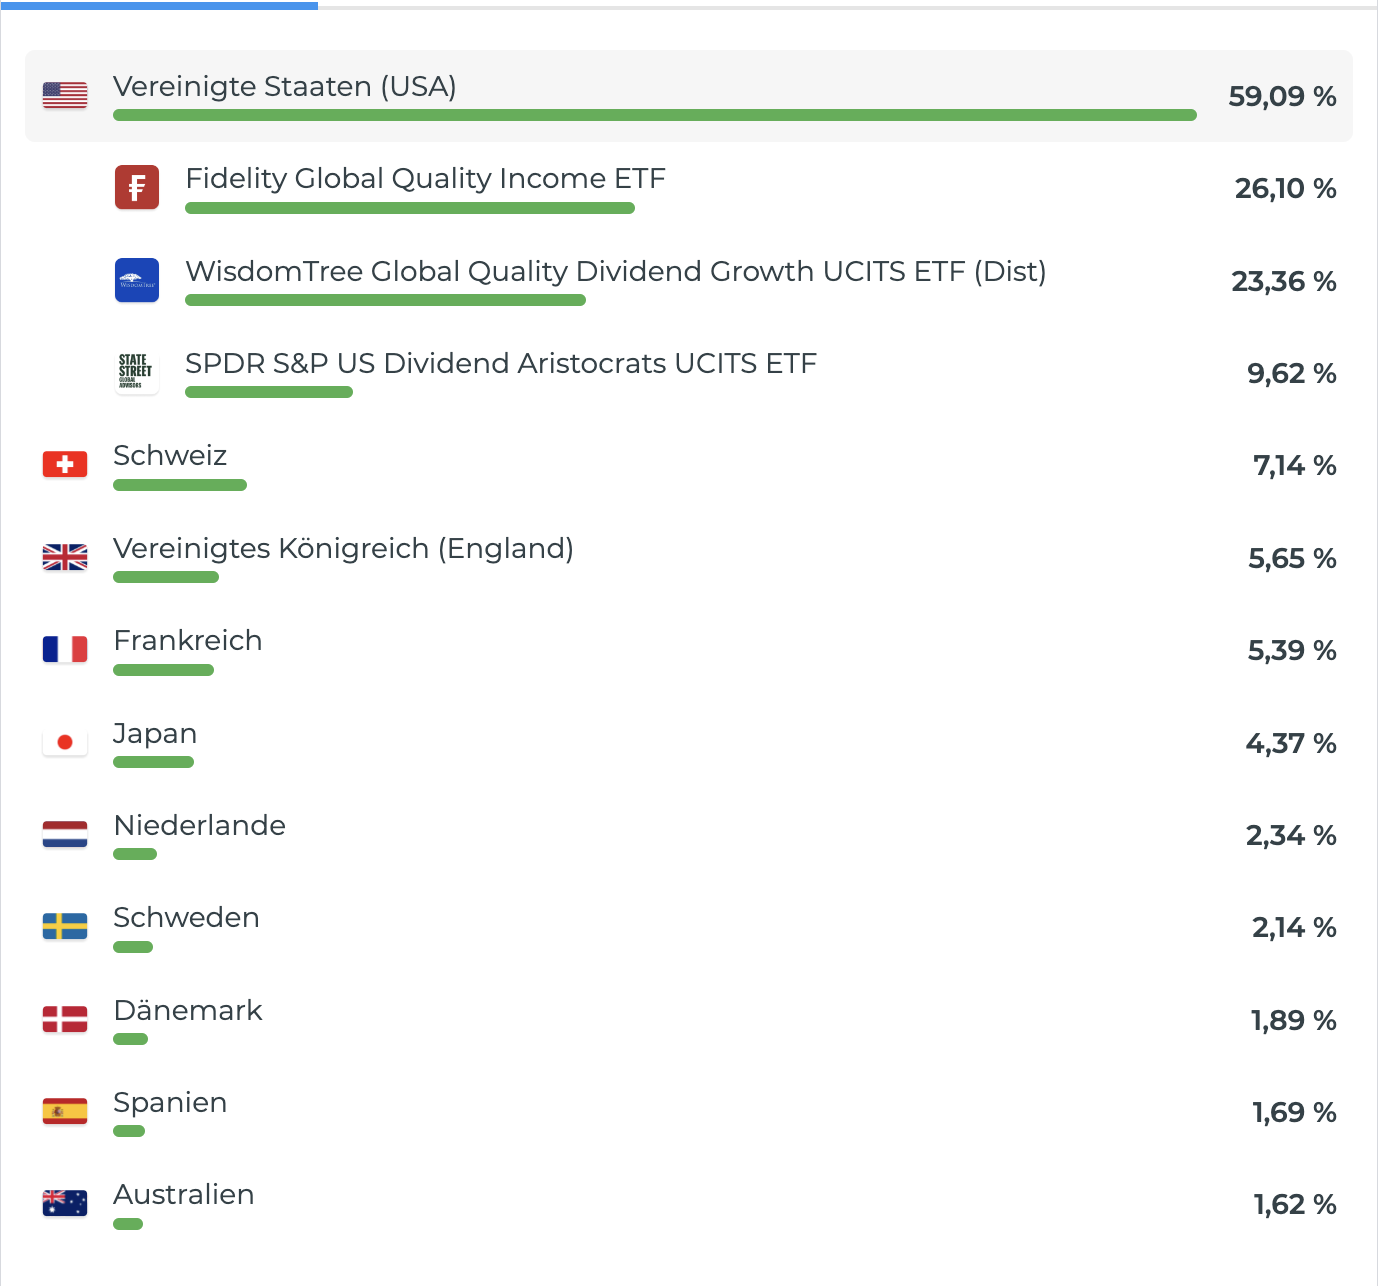
Task: Select SPDR S&P US Dividend Aristocrats ETF
Action: (x=500, y=364)
